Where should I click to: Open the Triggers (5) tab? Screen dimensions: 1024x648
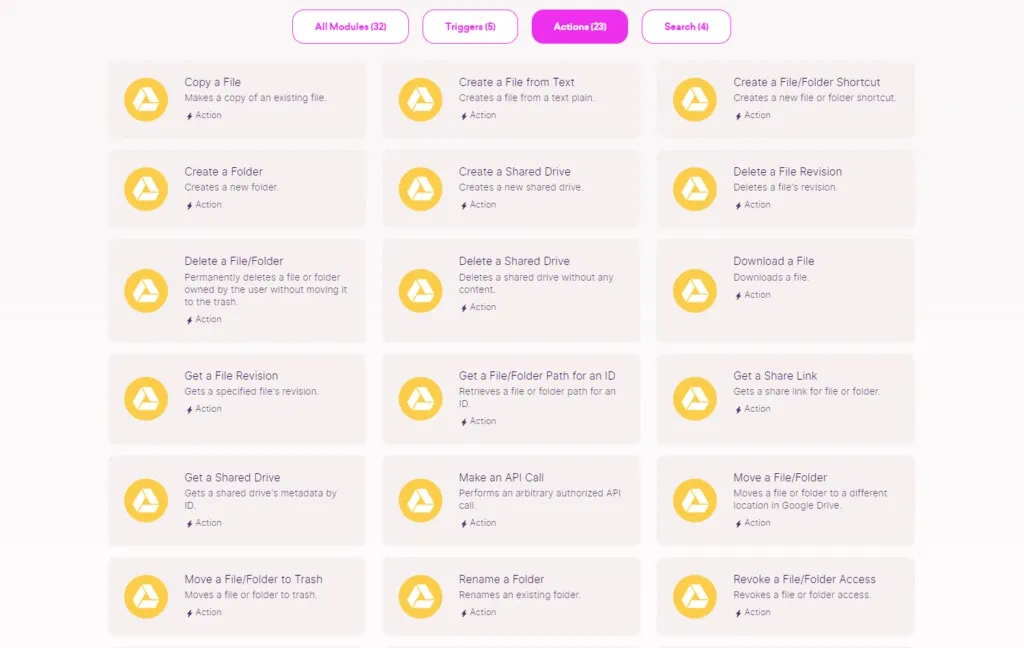470,27
